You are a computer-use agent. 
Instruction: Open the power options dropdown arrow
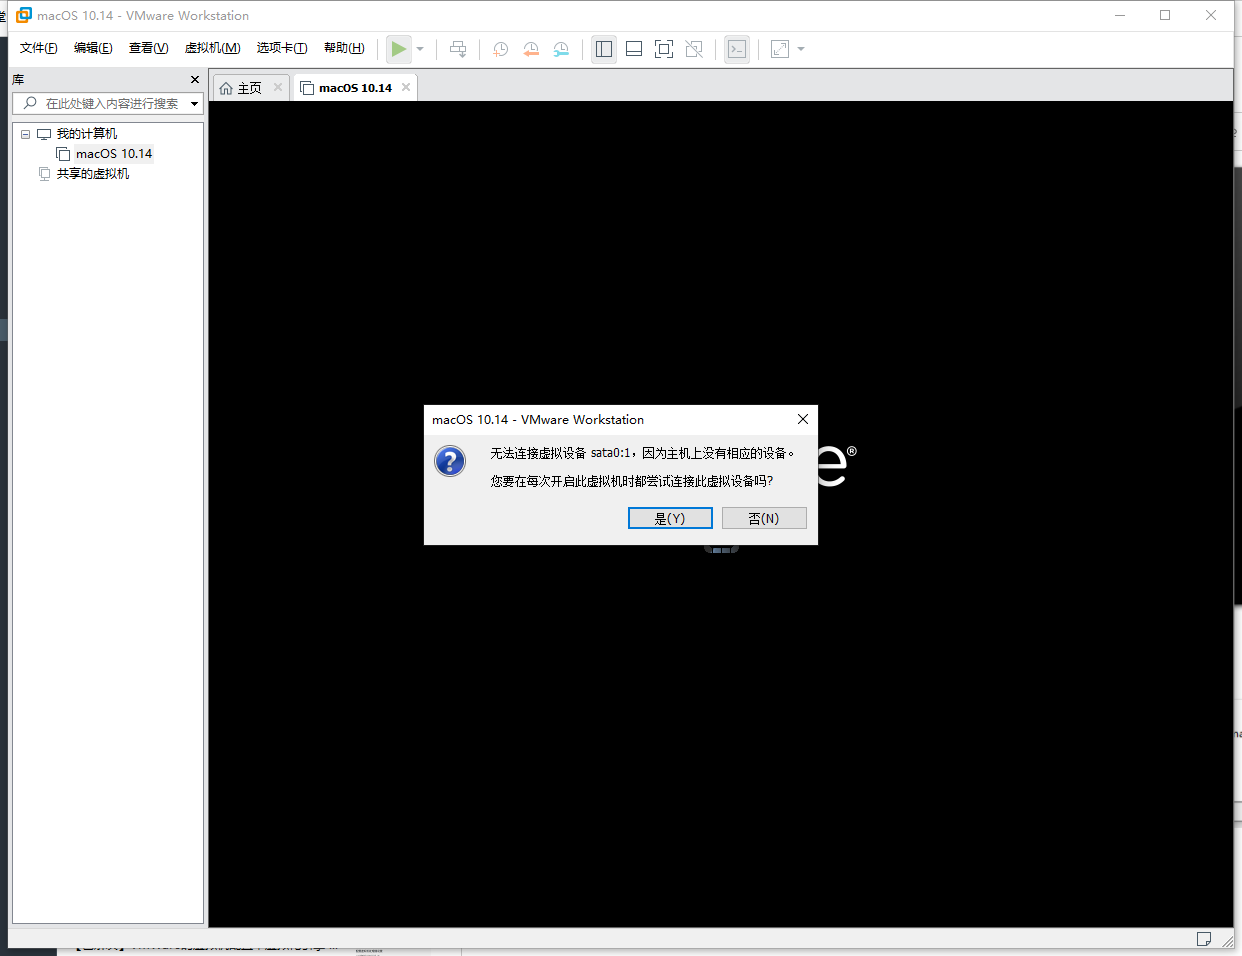pyautogui.click(x=420, y=49)
